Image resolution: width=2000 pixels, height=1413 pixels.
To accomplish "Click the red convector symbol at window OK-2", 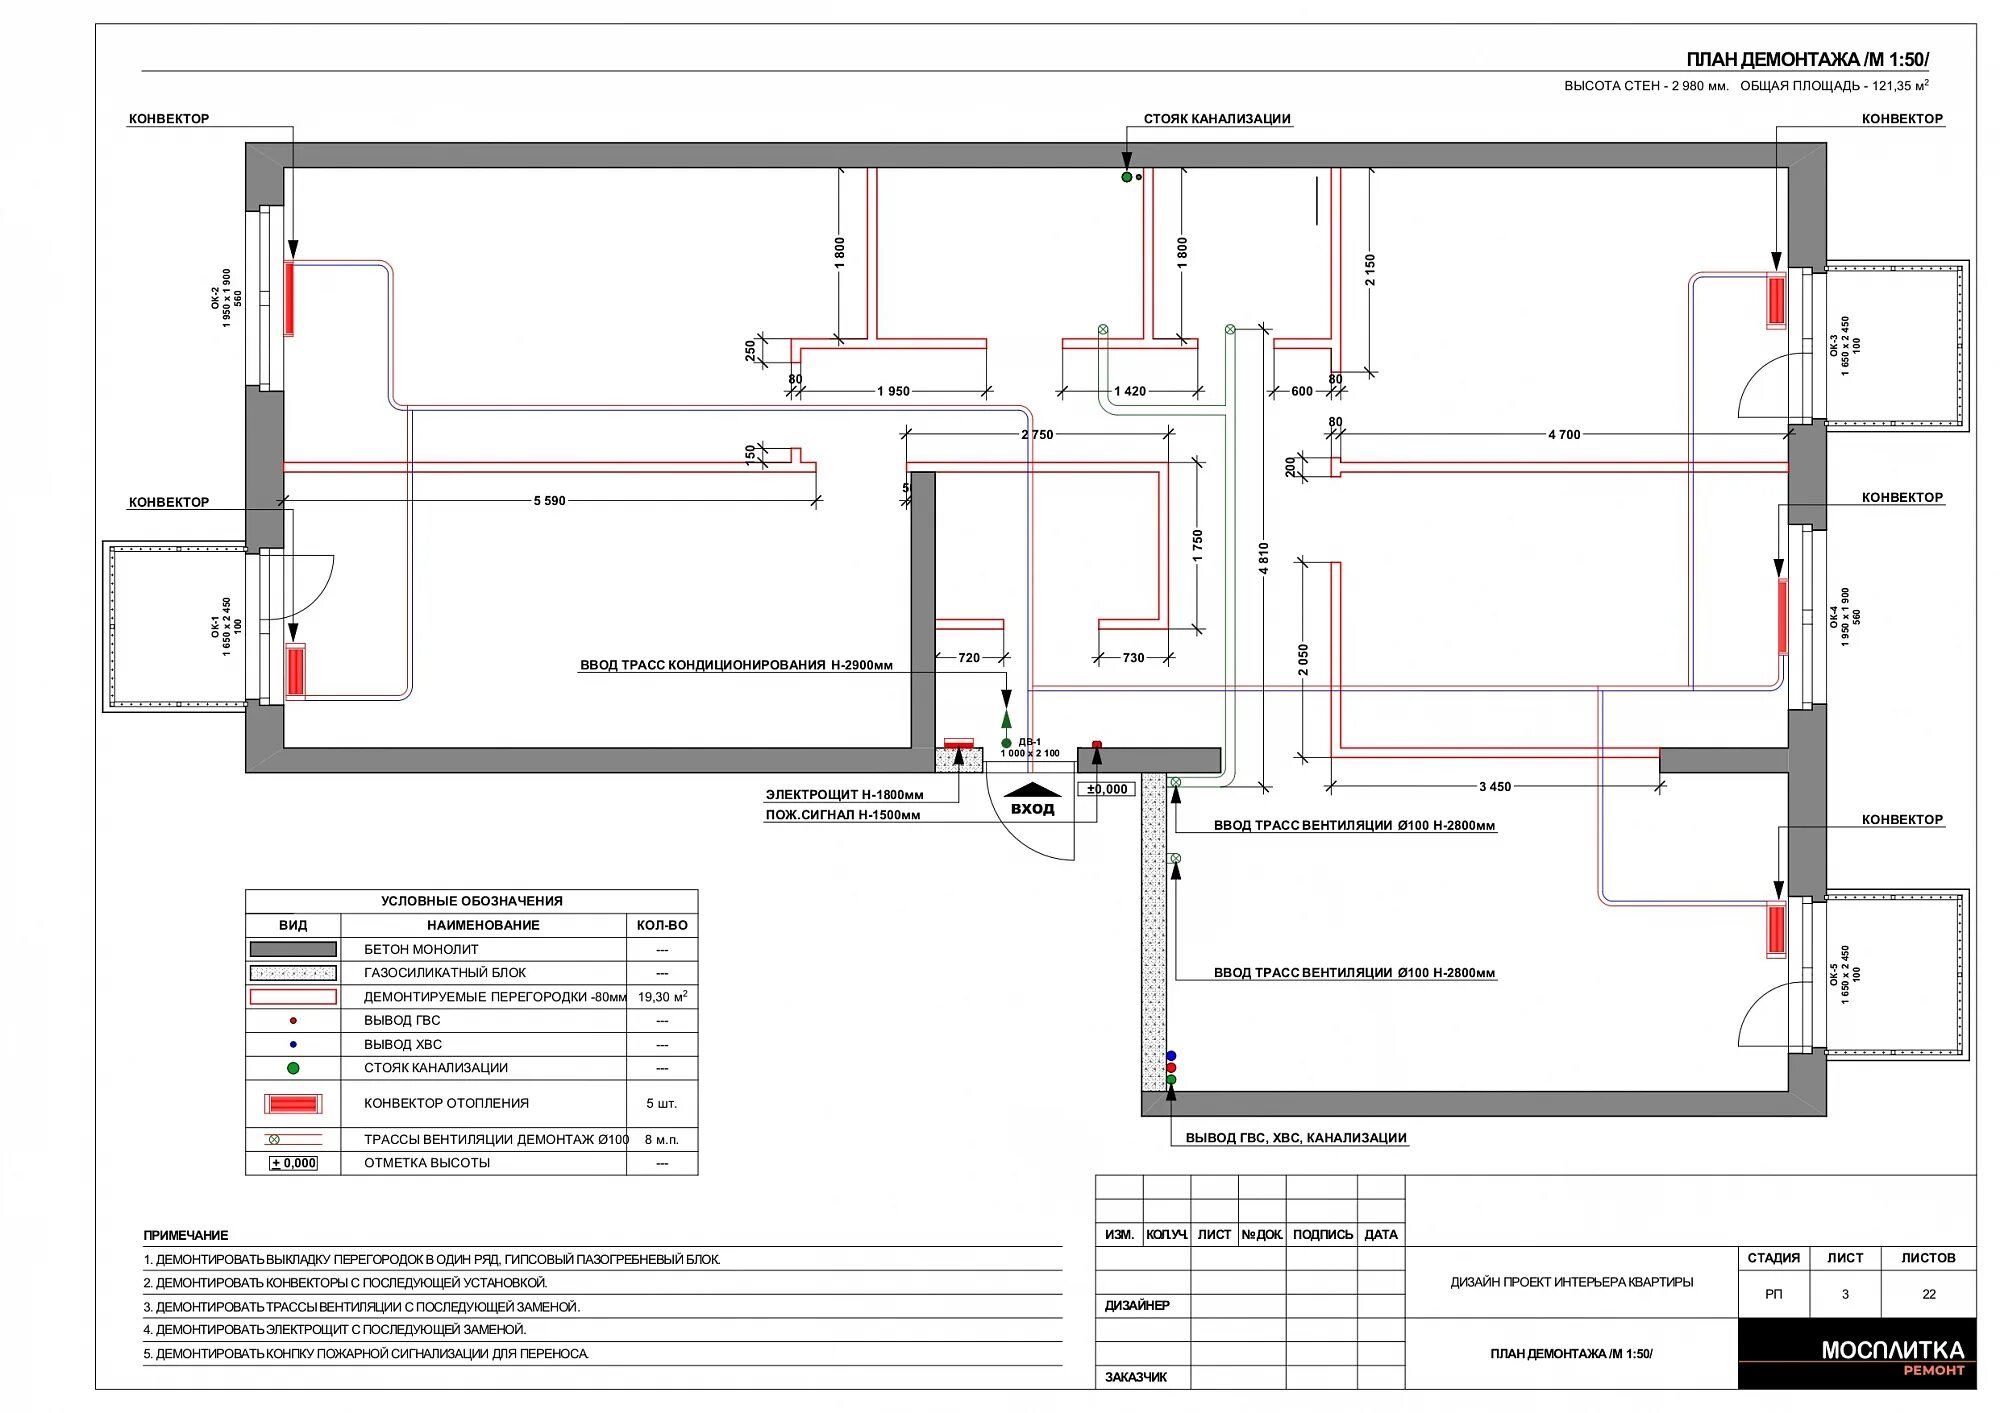I will pos(290,298).
